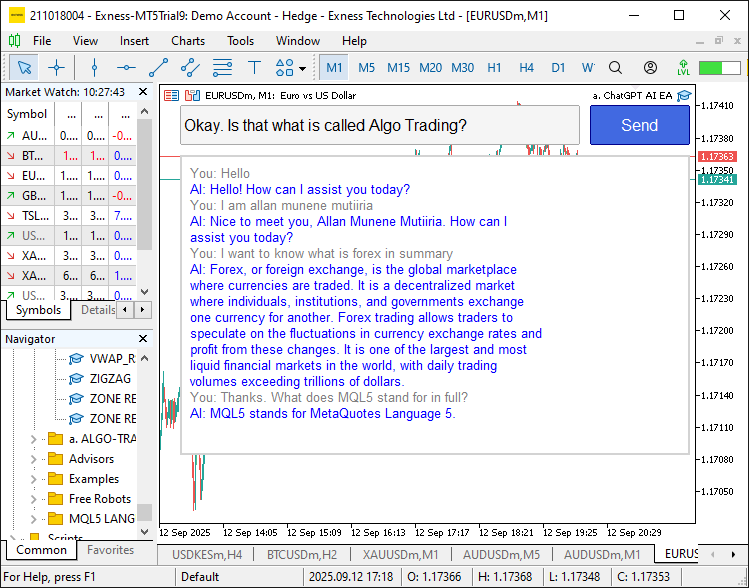Open the search magnifier icon
The height and width of the screenshot is (588, 749).
coord(615,67)
